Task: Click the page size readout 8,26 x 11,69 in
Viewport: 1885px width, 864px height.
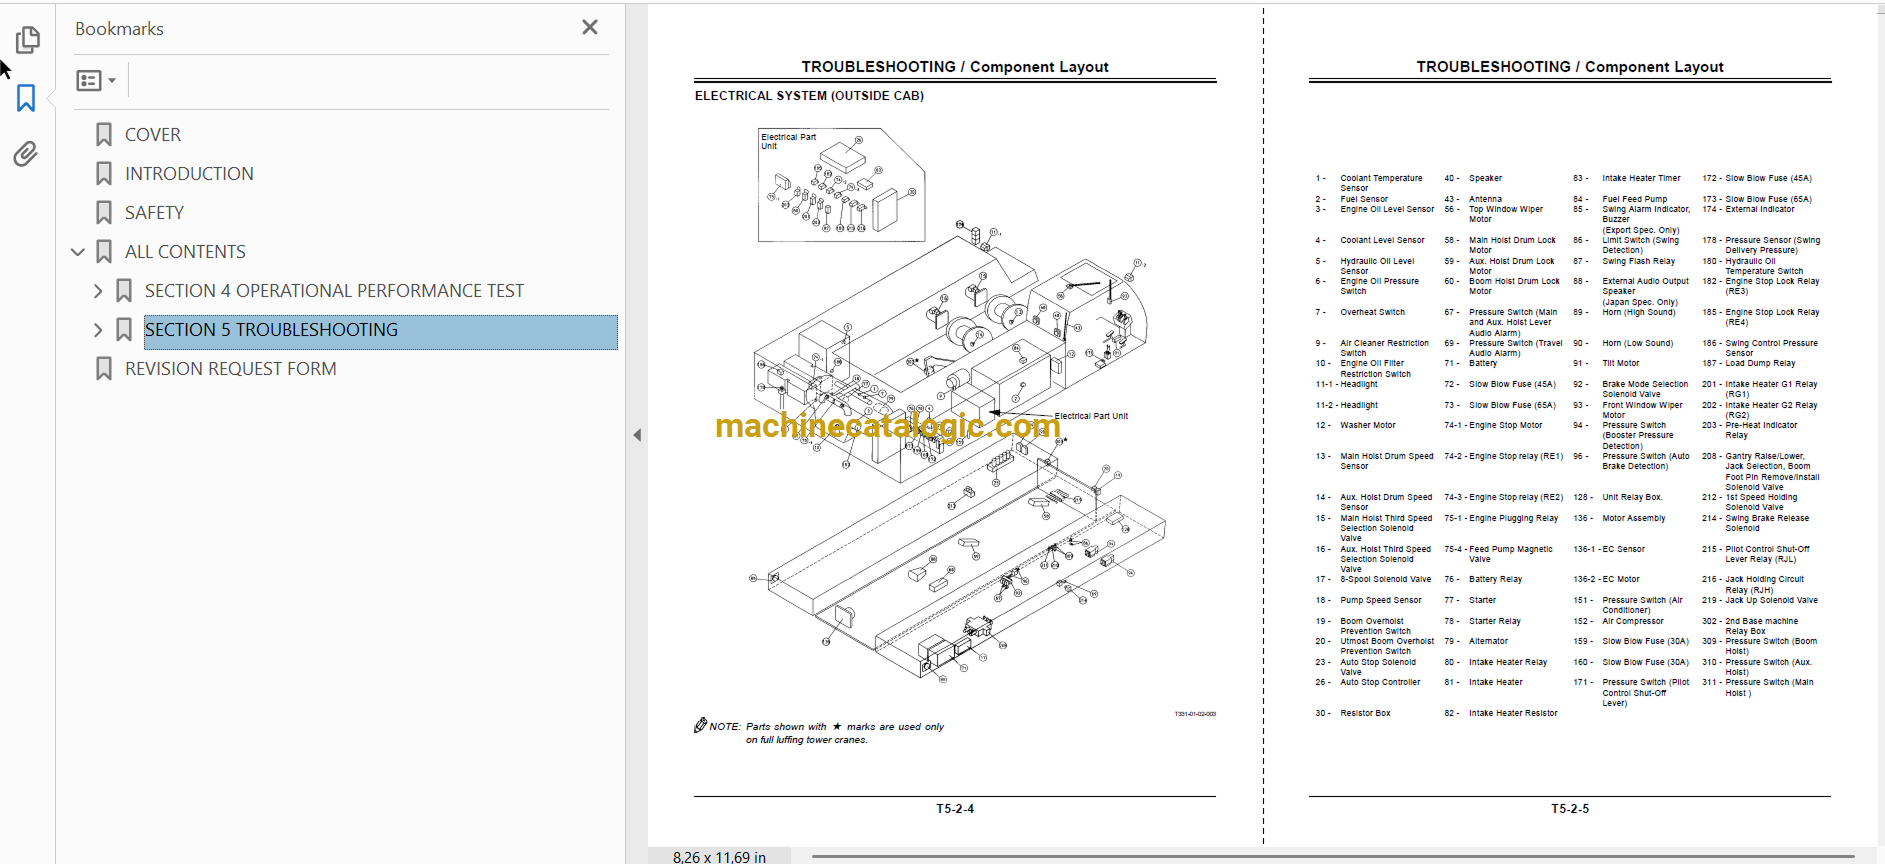Action: coord(719,857)
